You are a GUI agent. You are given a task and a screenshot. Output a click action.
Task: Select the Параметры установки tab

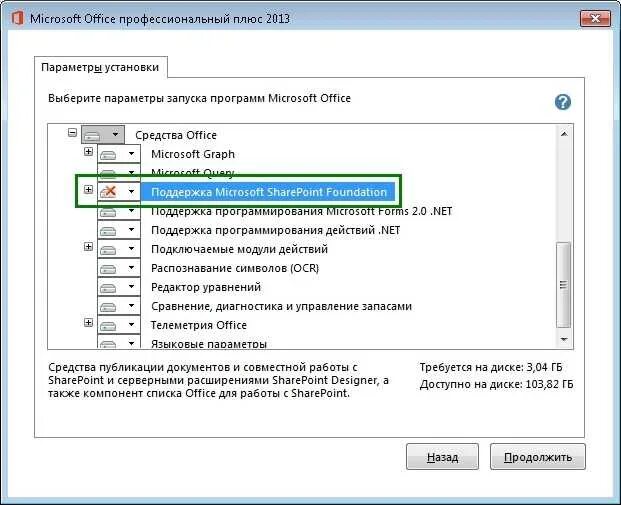click(x=100, y=67)
